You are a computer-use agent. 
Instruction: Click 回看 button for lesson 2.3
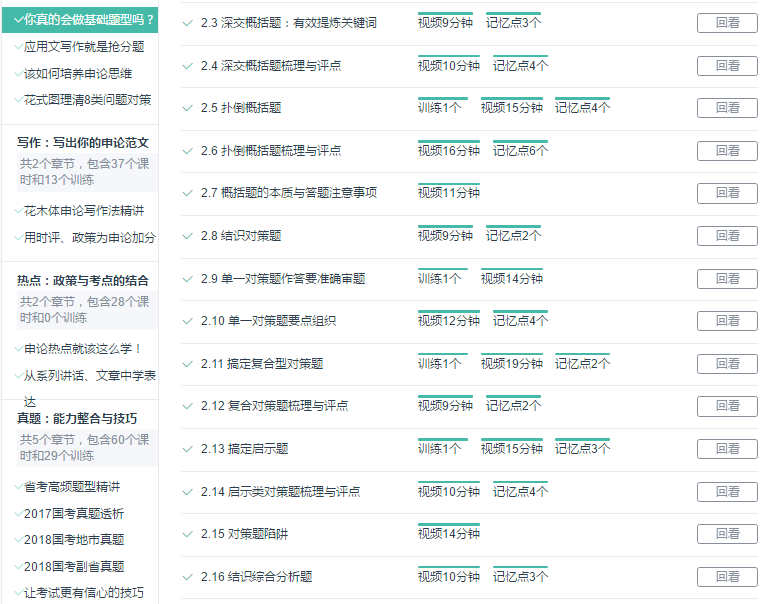[727, 23]
